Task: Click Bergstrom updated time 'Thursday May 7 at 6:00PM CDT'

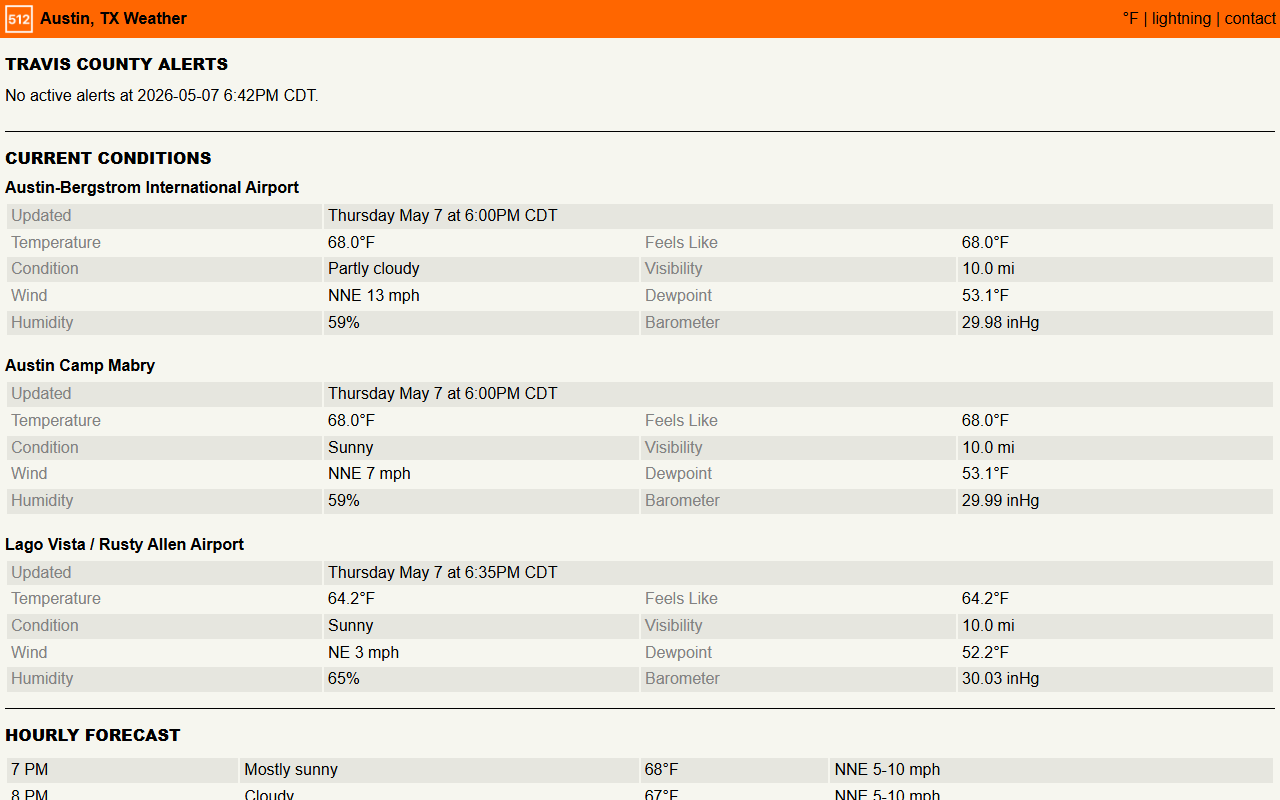Action: 443,215
